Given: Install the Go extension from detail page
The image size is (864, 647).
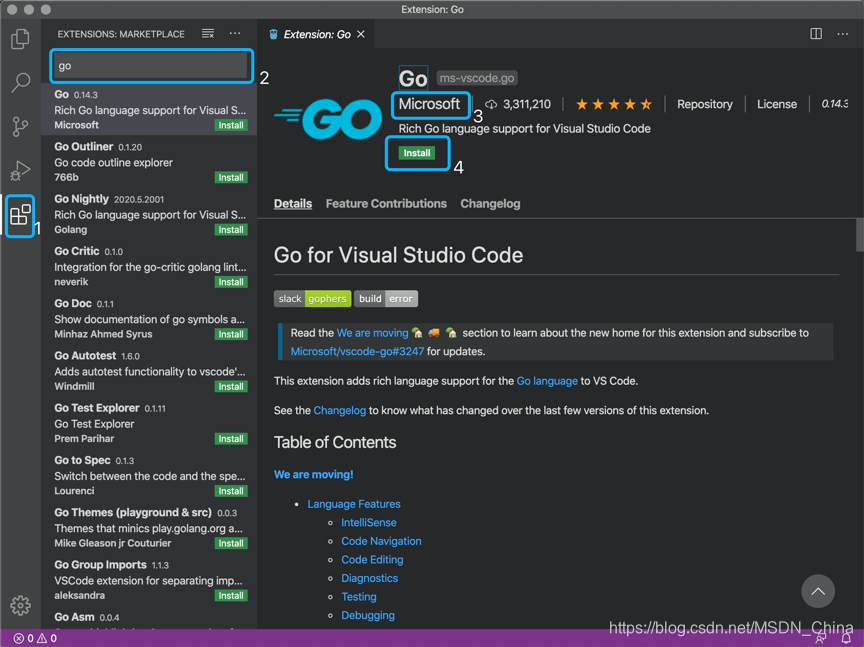Looking at the screenshot, I should 417,153.
